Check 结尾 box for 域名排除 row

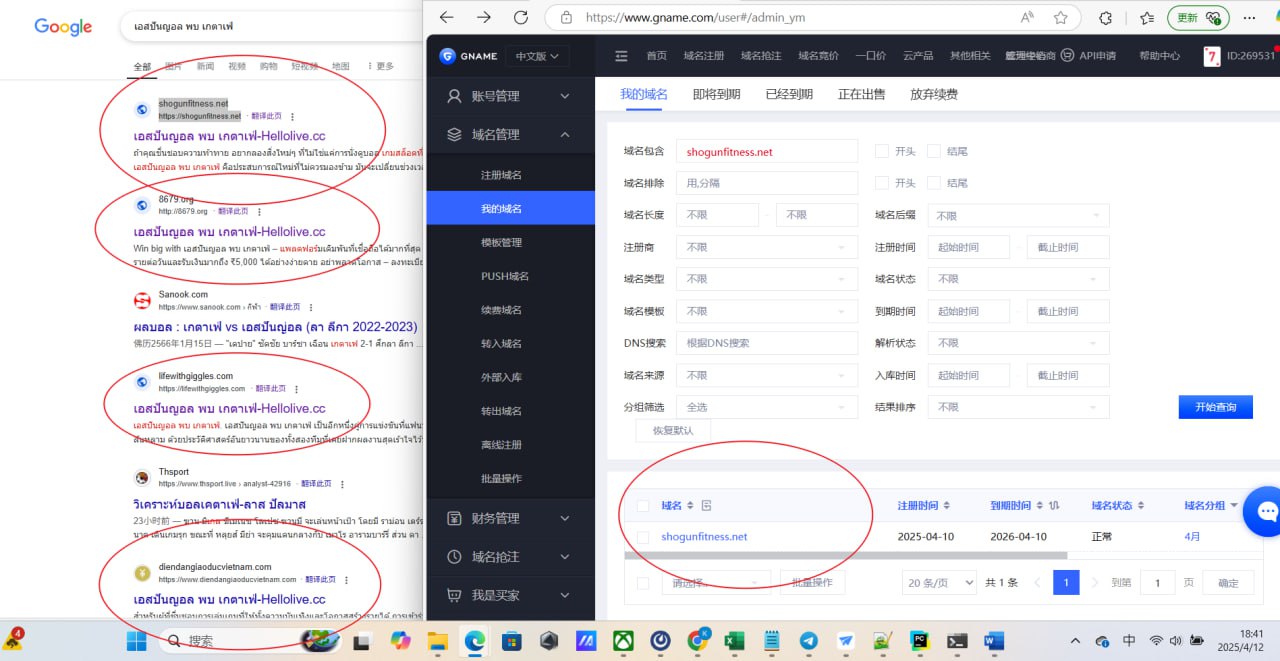(x=934, y=183)
